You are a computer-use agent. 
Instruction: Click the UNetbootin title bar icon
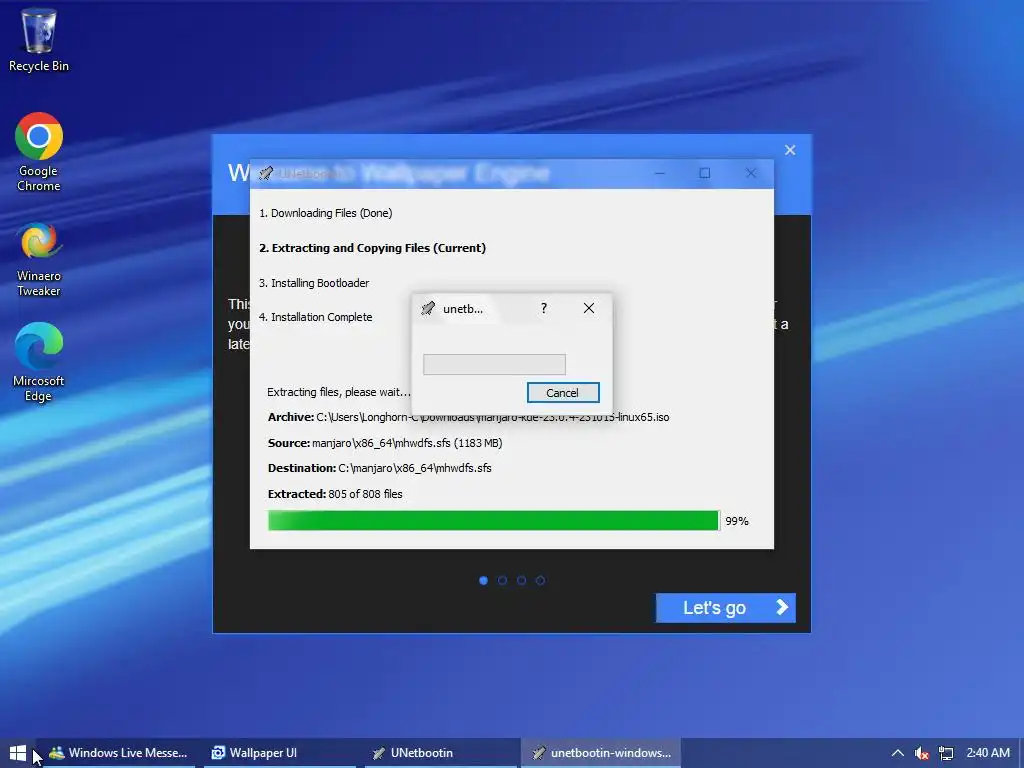[266, 174]
